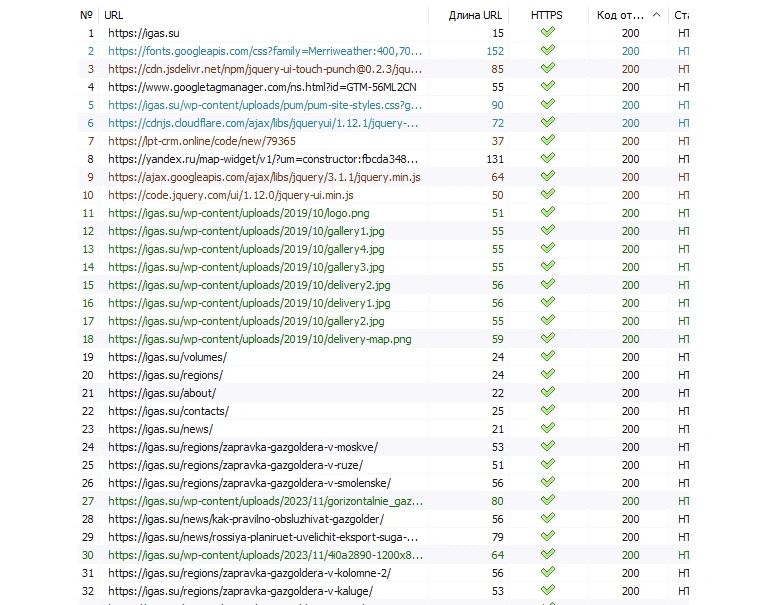Select the HTTPS checkmark for the zapravka-gazgoldera-v-smolenske row
Image resolution: width=780 pixels, height=605 pixels.
pos(548,482)
